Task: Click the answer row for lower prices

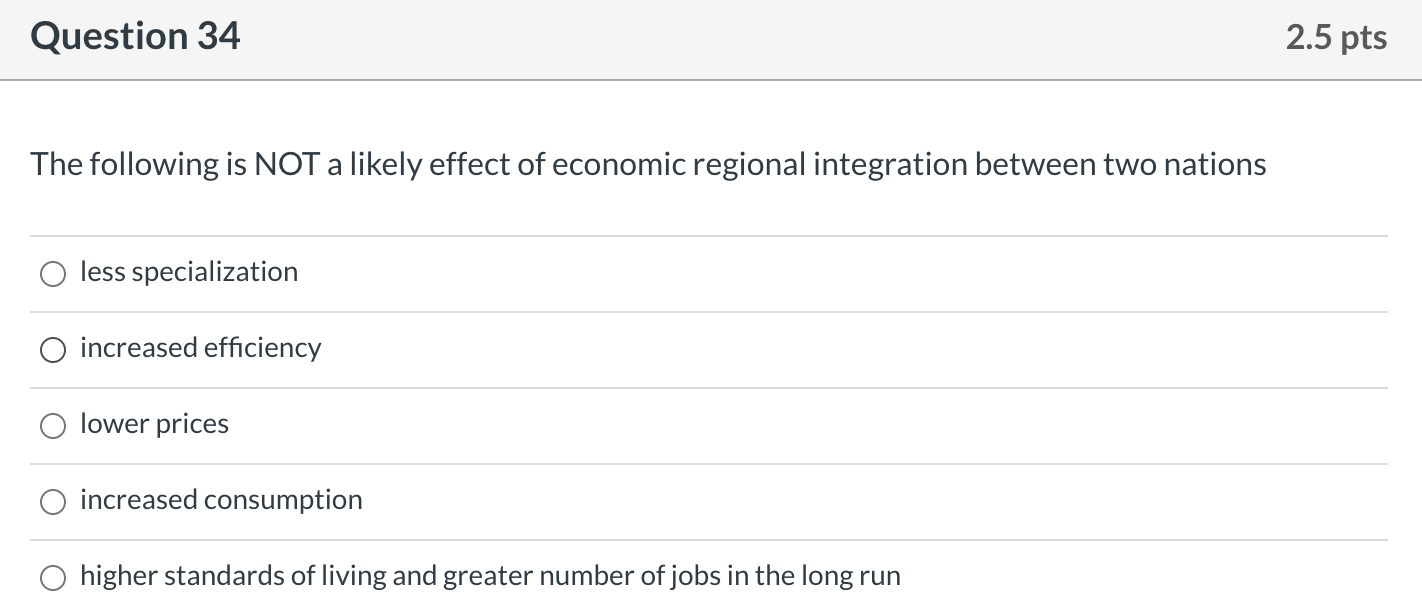Action: (700, 424)
